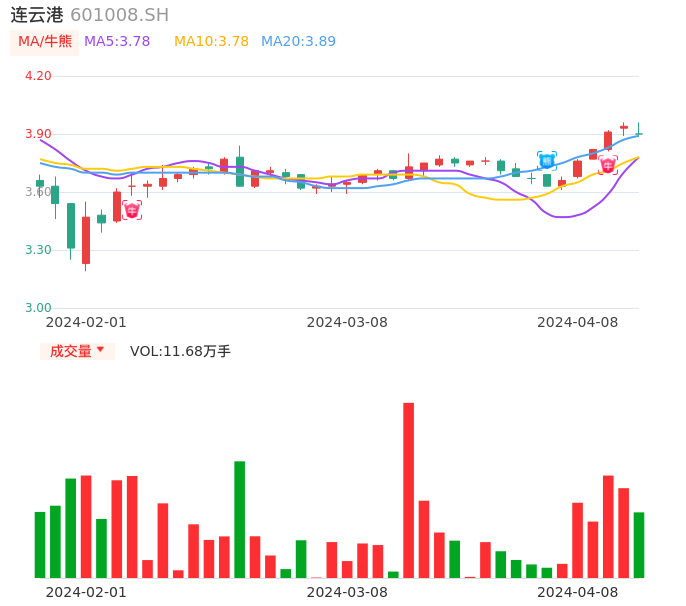
Task: Click the red dropdown arrow beside 成交量
Action: click(100, 350)
